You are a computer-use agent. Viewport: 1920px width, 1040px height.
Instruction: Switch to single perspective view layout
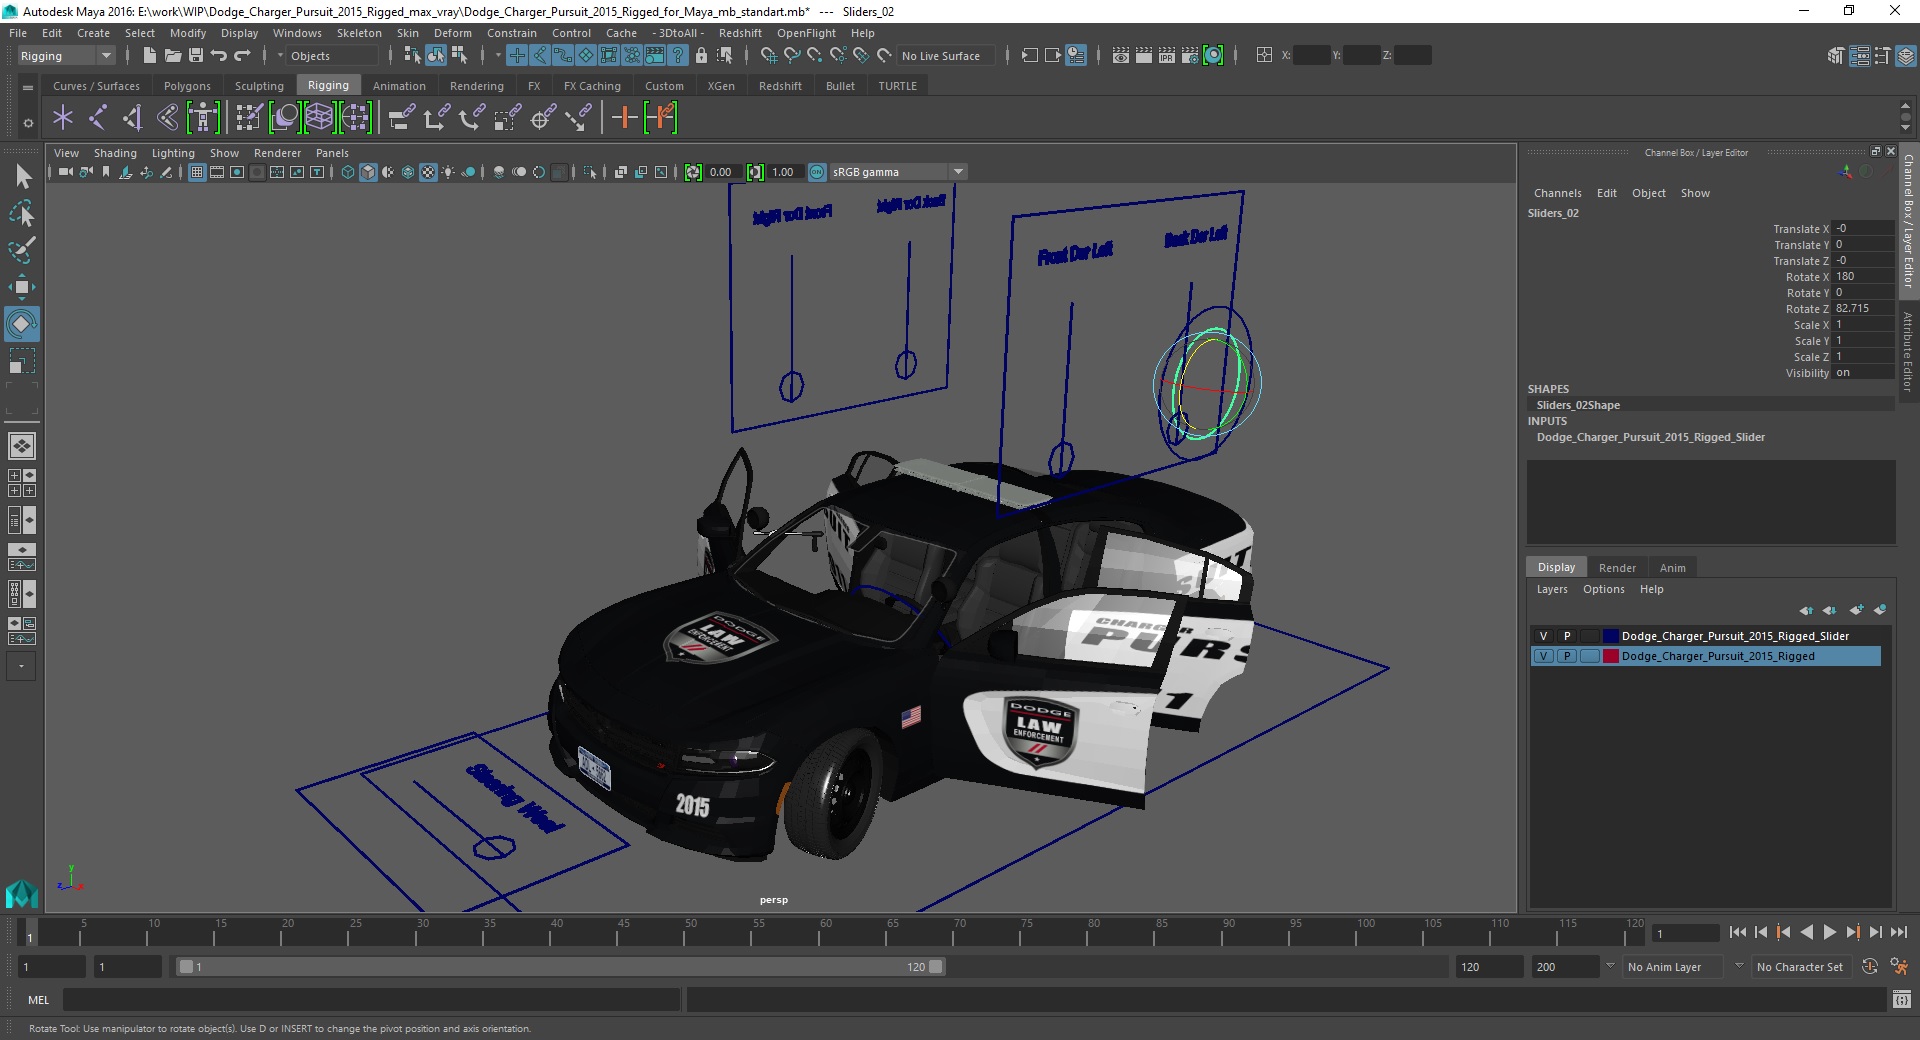point(21,446)
